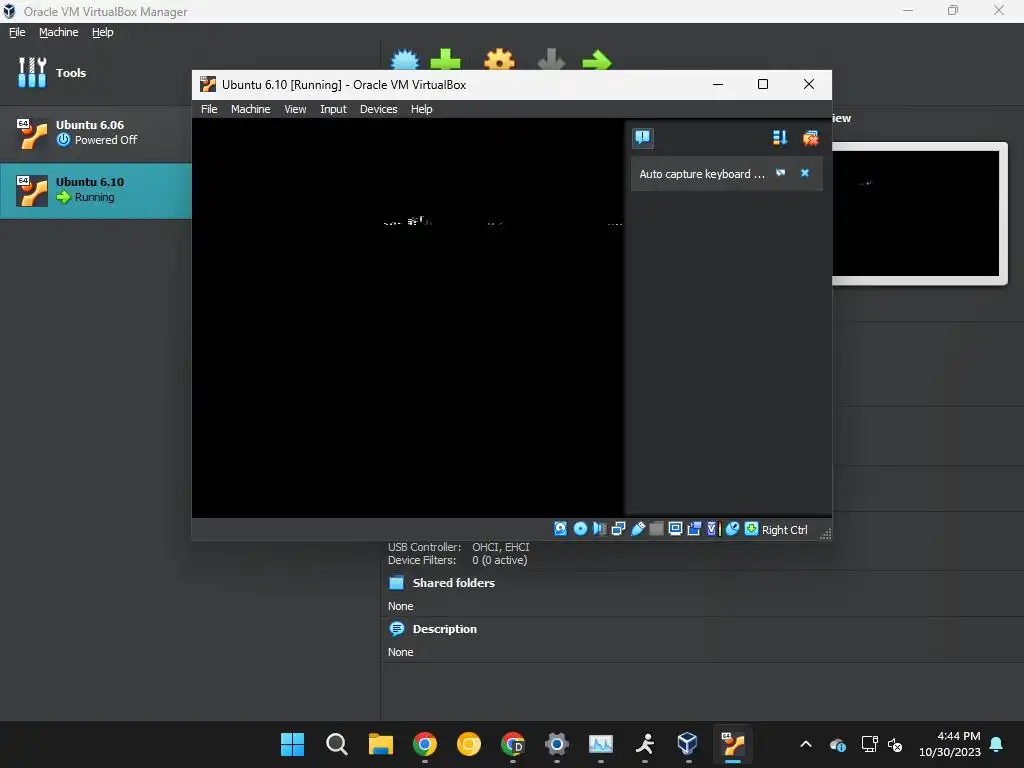The width and height of the screenshot is (1024, 768).
Task: Open machine Settings via orange gear toolbar icon
Action: [500, 59]
